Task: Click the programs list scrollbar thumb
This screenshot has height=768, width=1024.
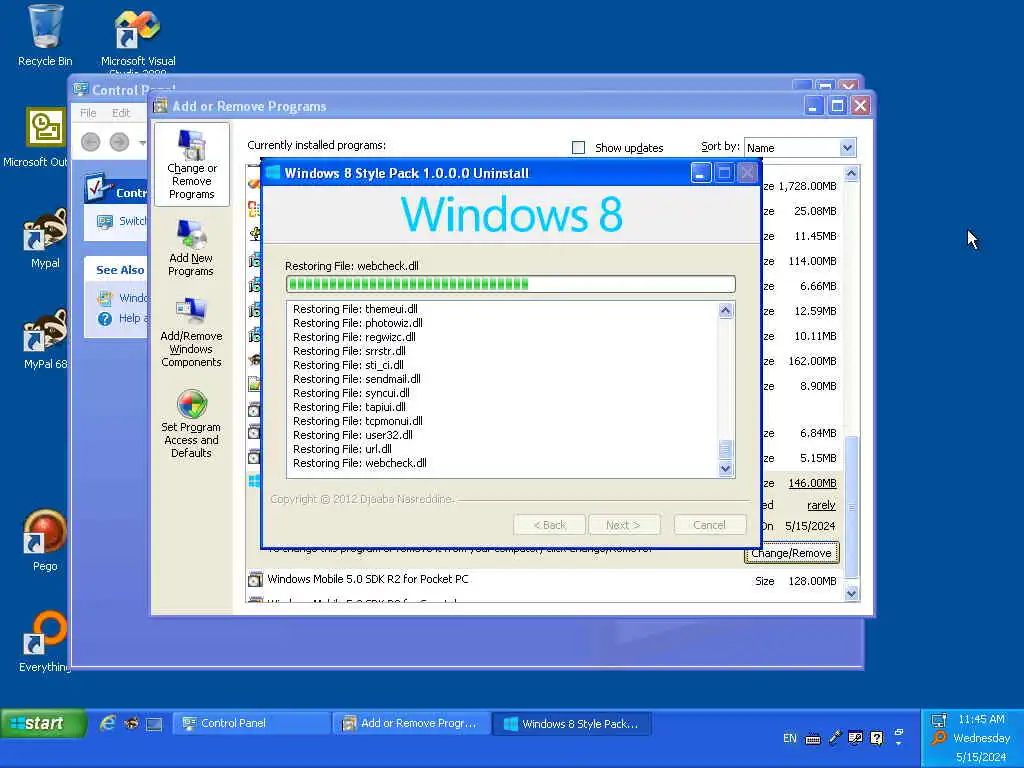Action: click(851, 507)
